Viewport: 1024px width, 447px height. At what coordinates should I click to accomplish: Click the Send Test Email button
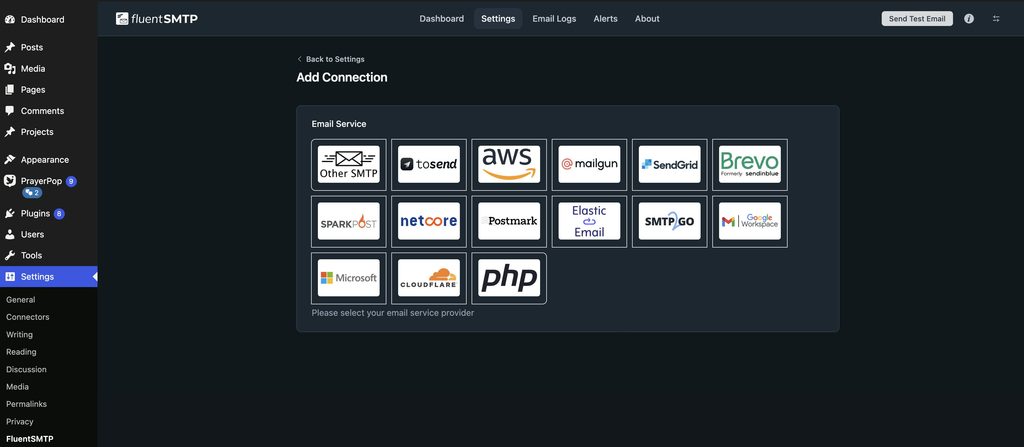click(917, 19)
